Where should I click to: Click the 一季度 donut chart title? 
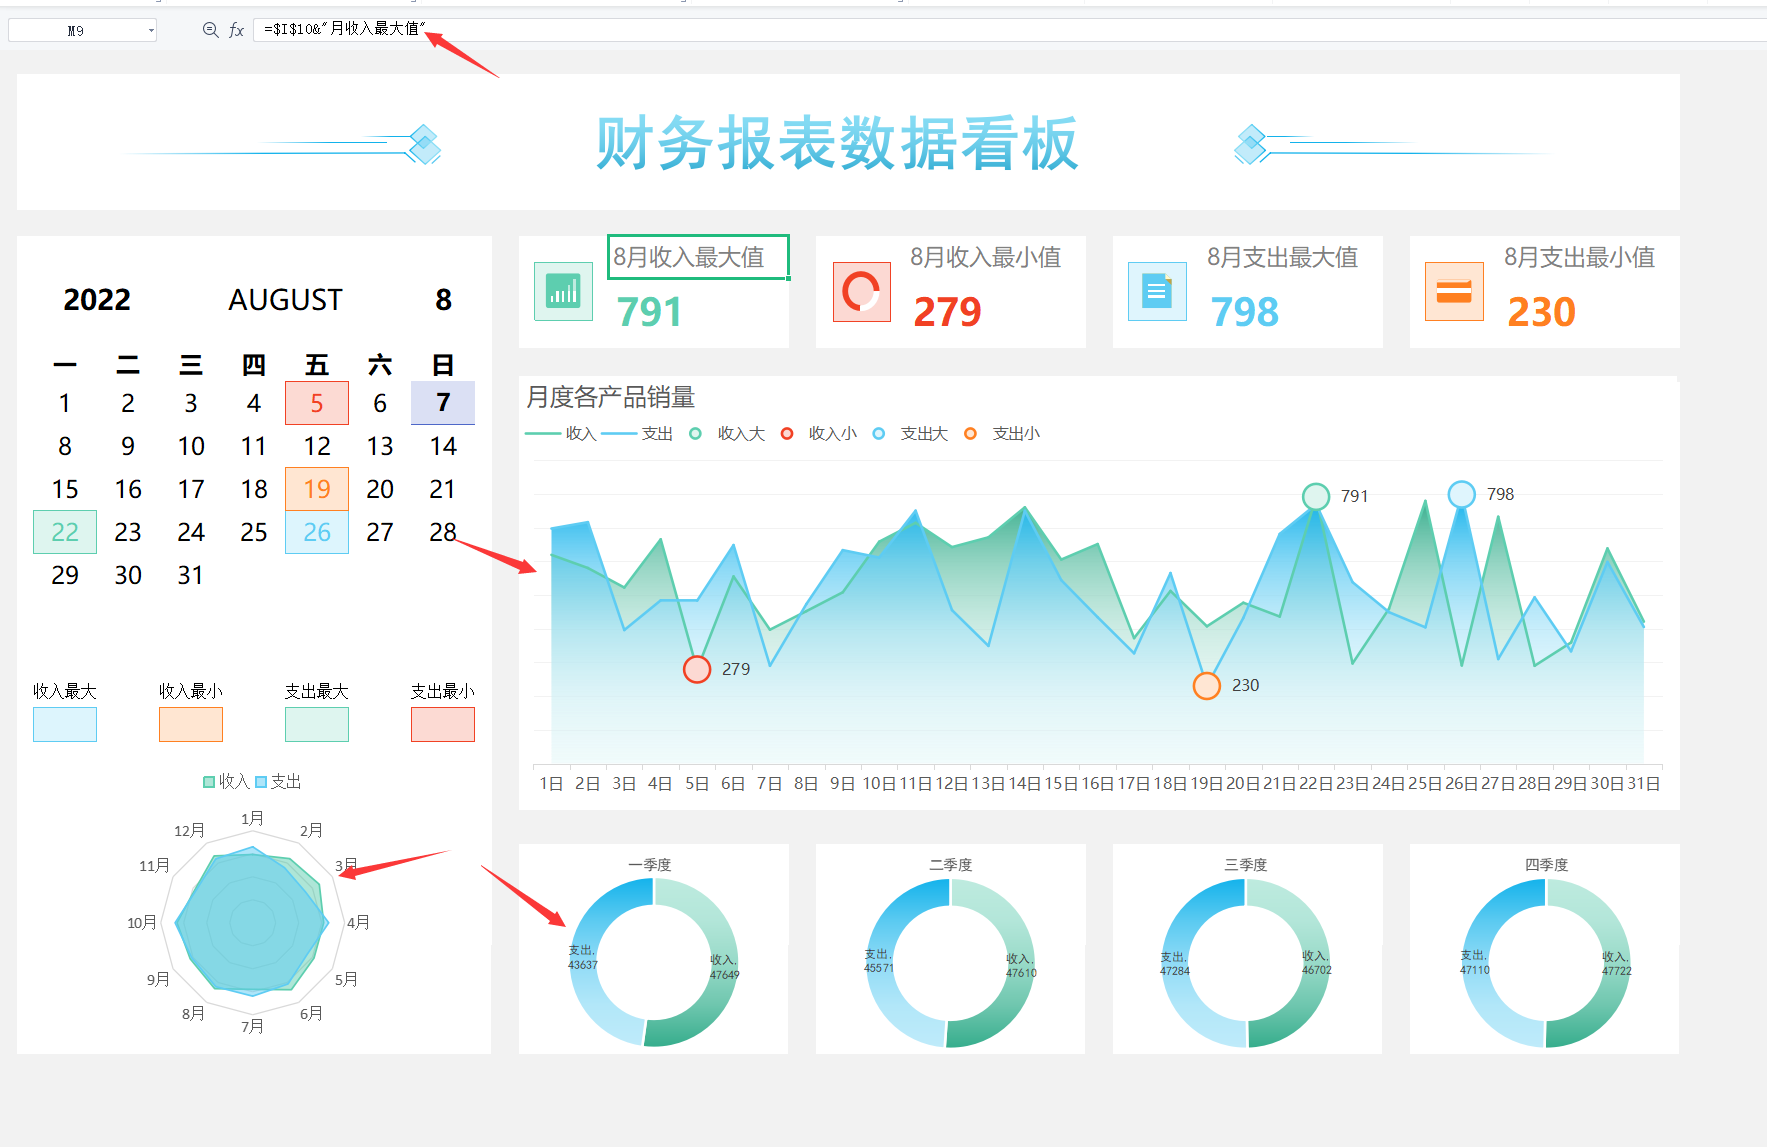click(x=650, y=864)
